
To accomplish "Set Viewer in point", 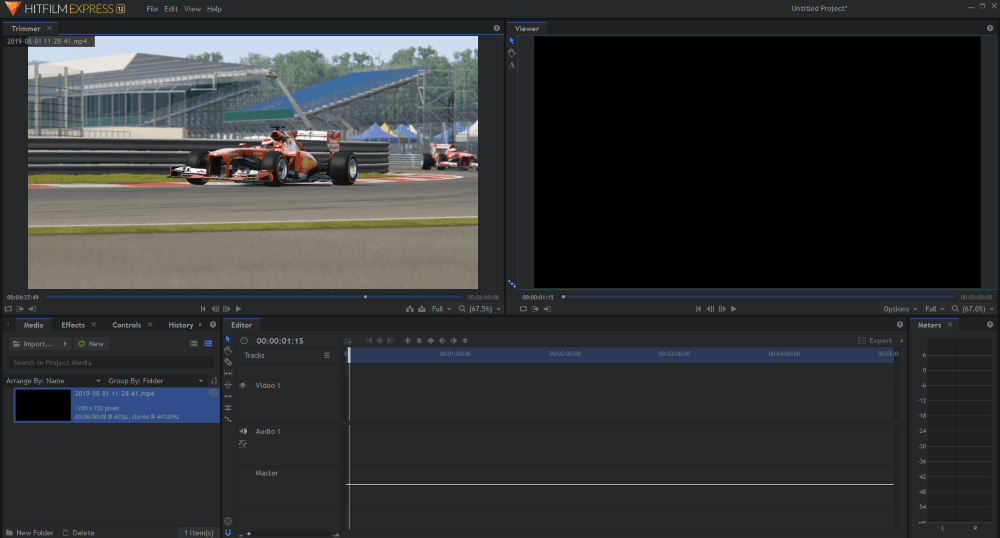I will tap(535, 309).
